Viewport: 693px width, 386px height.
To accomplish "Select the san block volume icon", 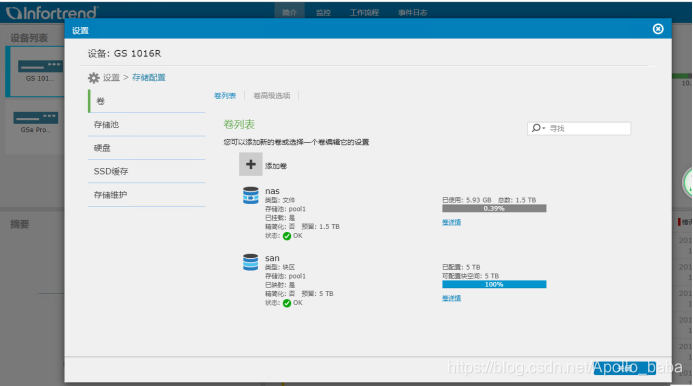I will (251, 262).
